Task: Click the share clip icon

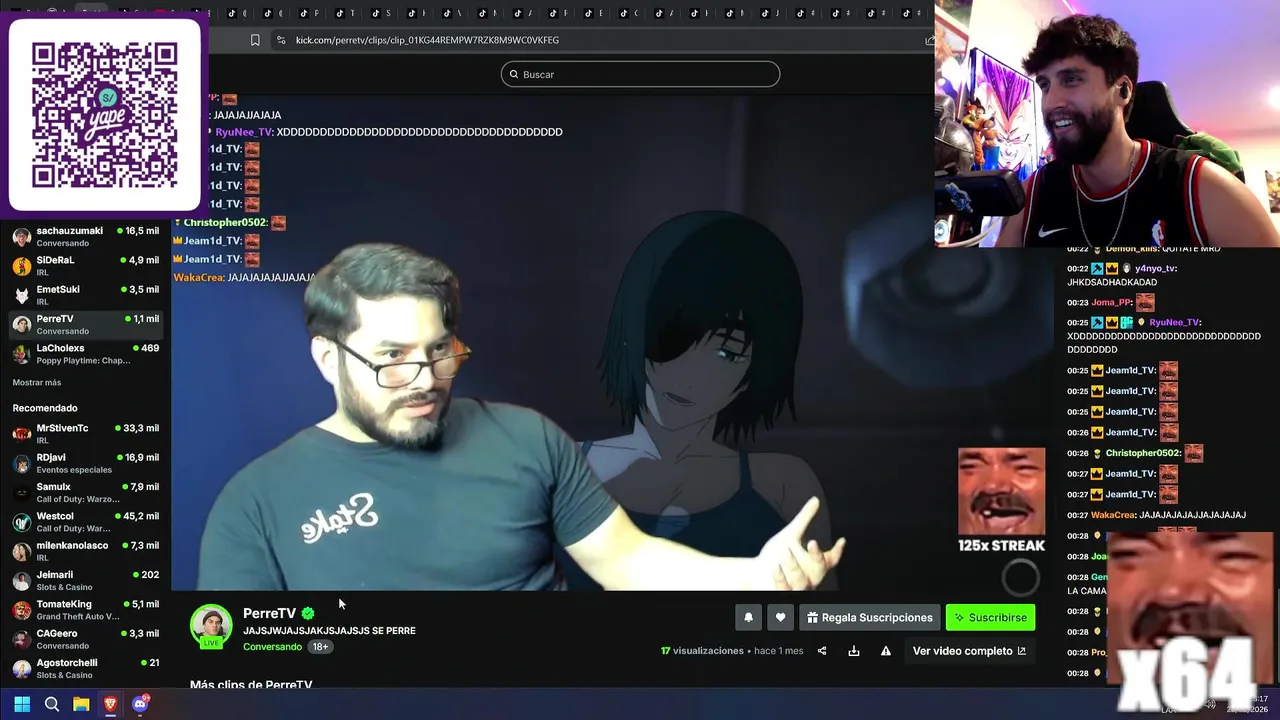Action: [822, 651]
